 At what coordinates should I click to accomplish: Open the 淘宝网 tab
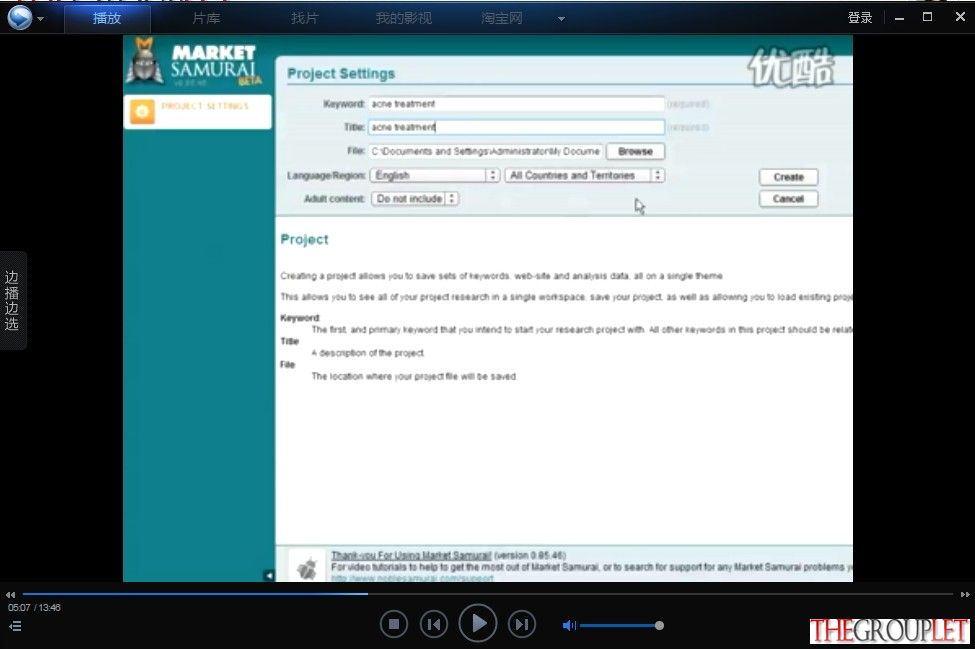tap(502, 19)
